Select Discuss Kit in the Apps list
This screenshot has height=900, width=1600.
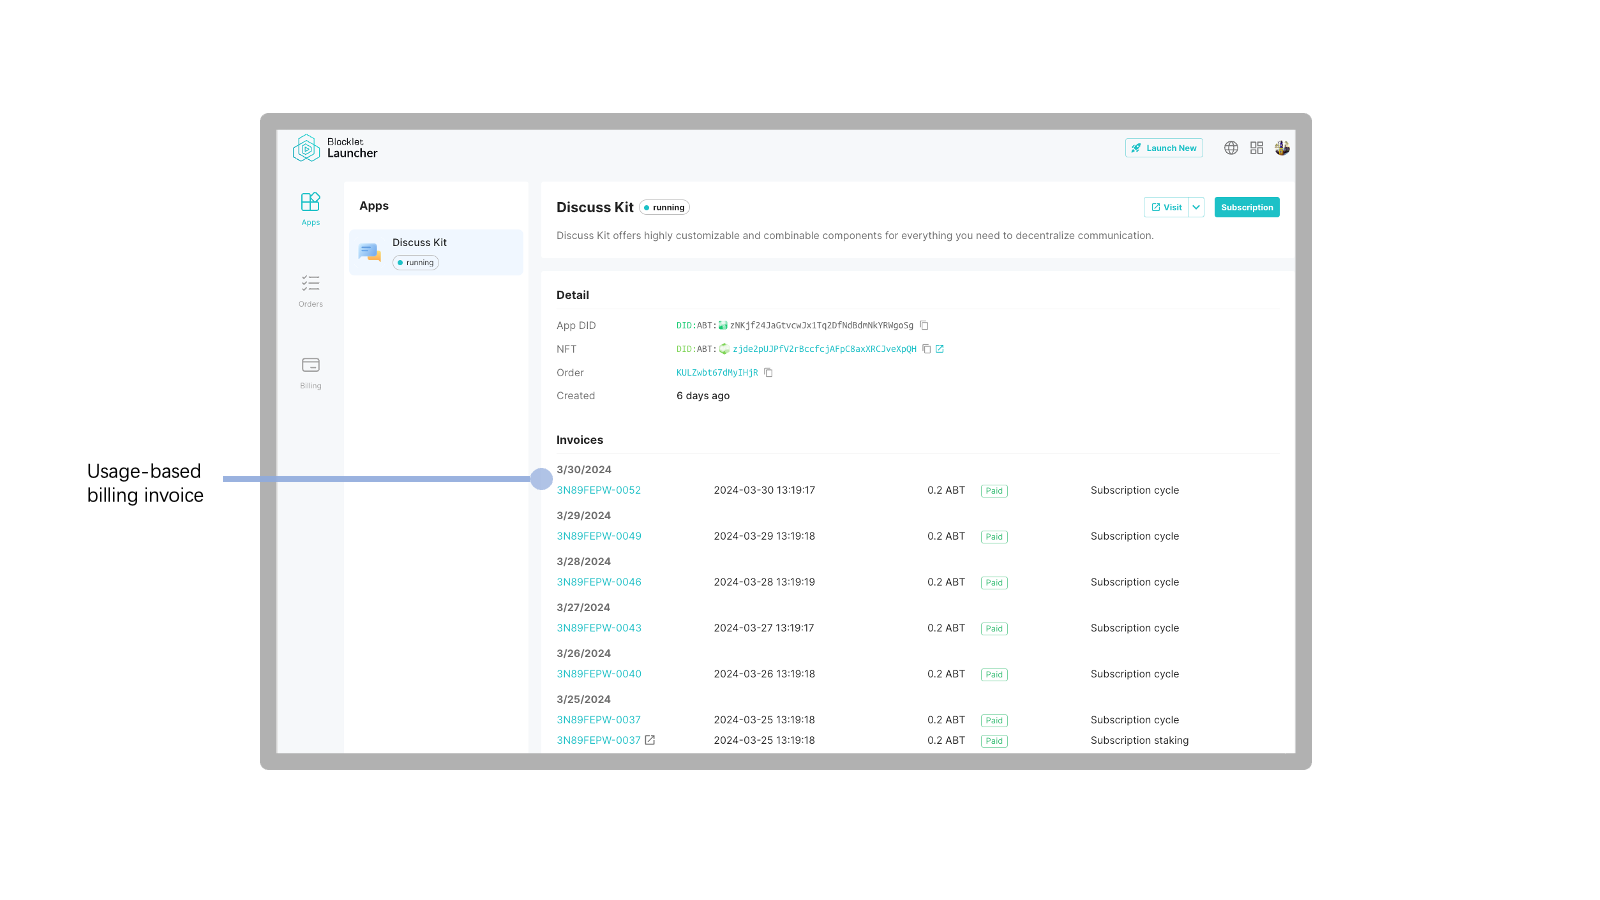[436, 252]
